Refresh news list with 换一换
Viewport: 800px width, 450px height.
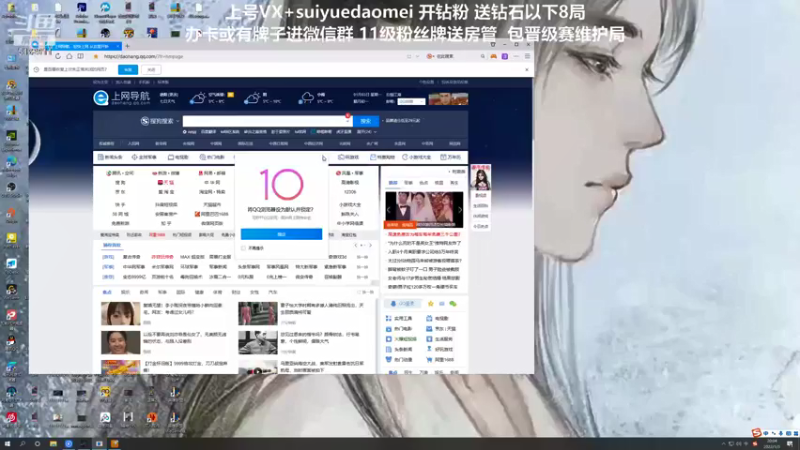(x=366, y=292)
